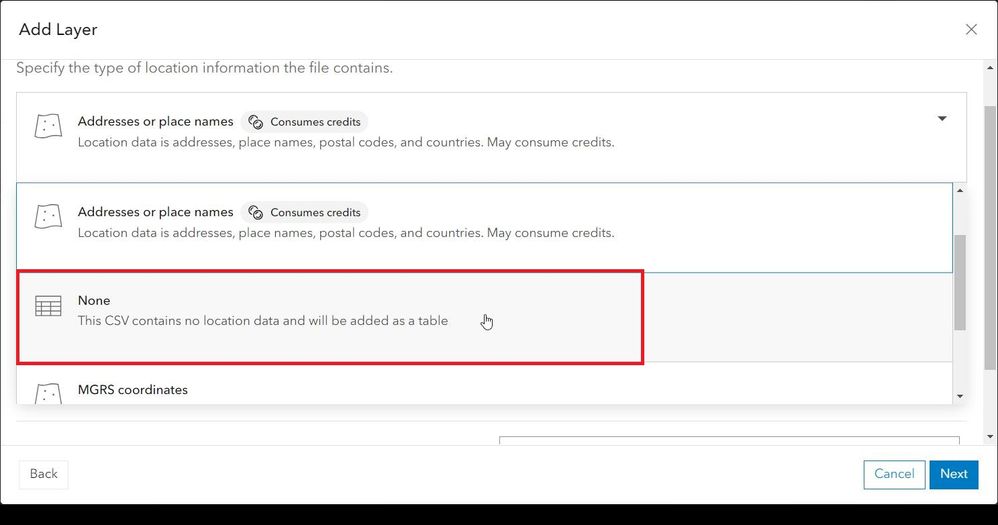The image size is (998, 525).
Task: Click 'Specify the type of location information' text
Action: coord(204,68)
